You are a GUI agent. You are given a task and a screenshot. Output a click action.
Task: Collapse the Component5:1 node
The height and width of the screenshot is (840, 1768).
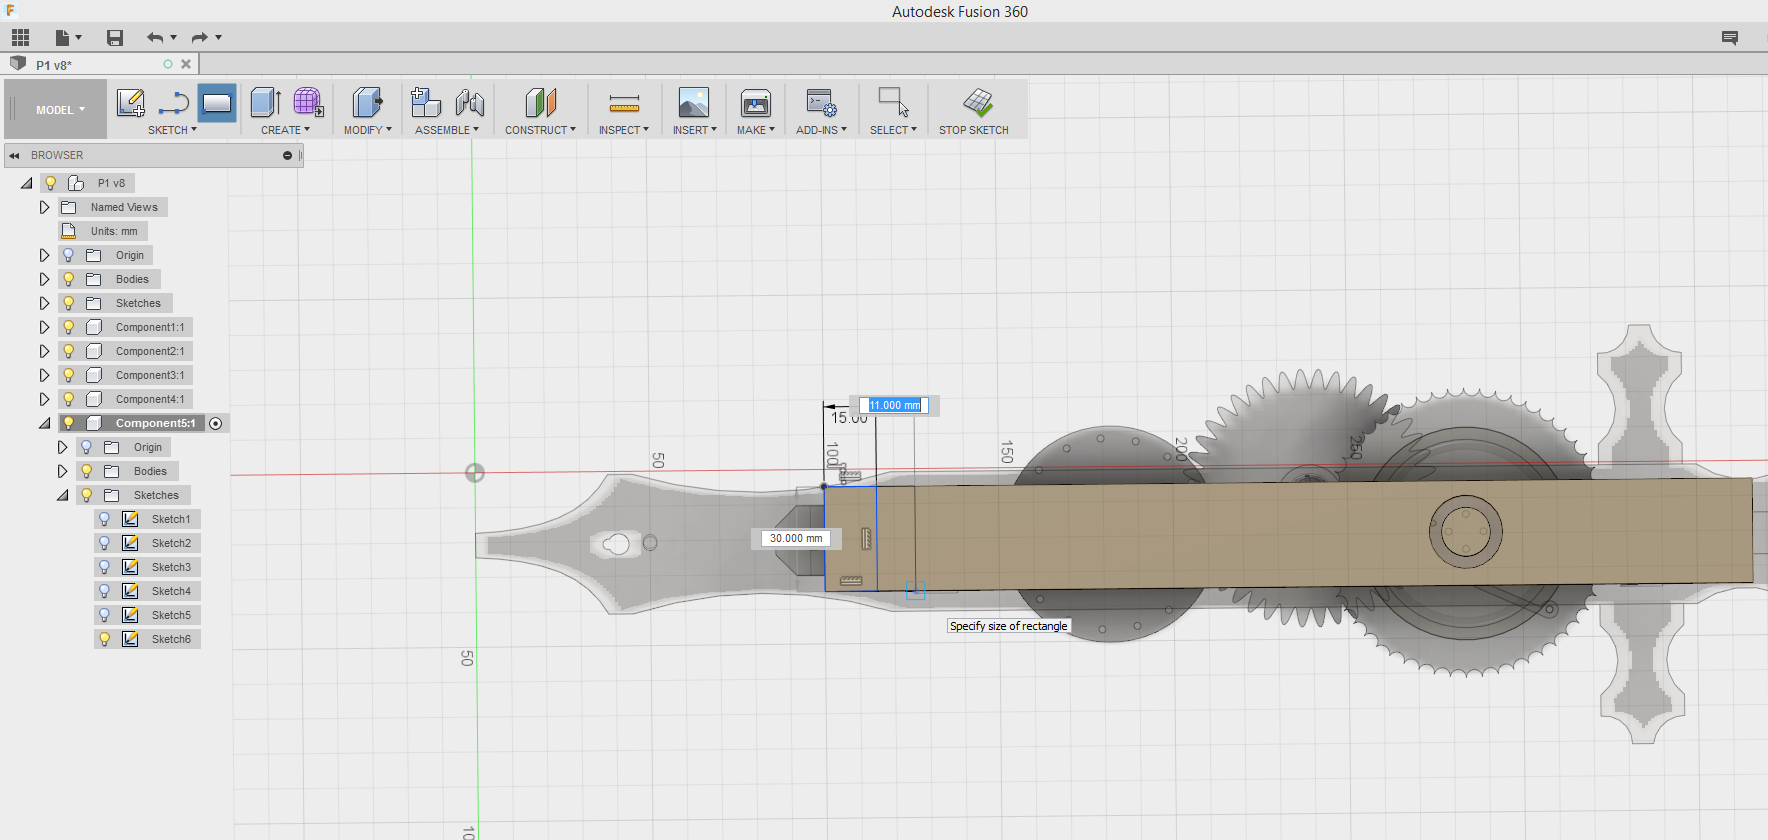tap(44, 423)
